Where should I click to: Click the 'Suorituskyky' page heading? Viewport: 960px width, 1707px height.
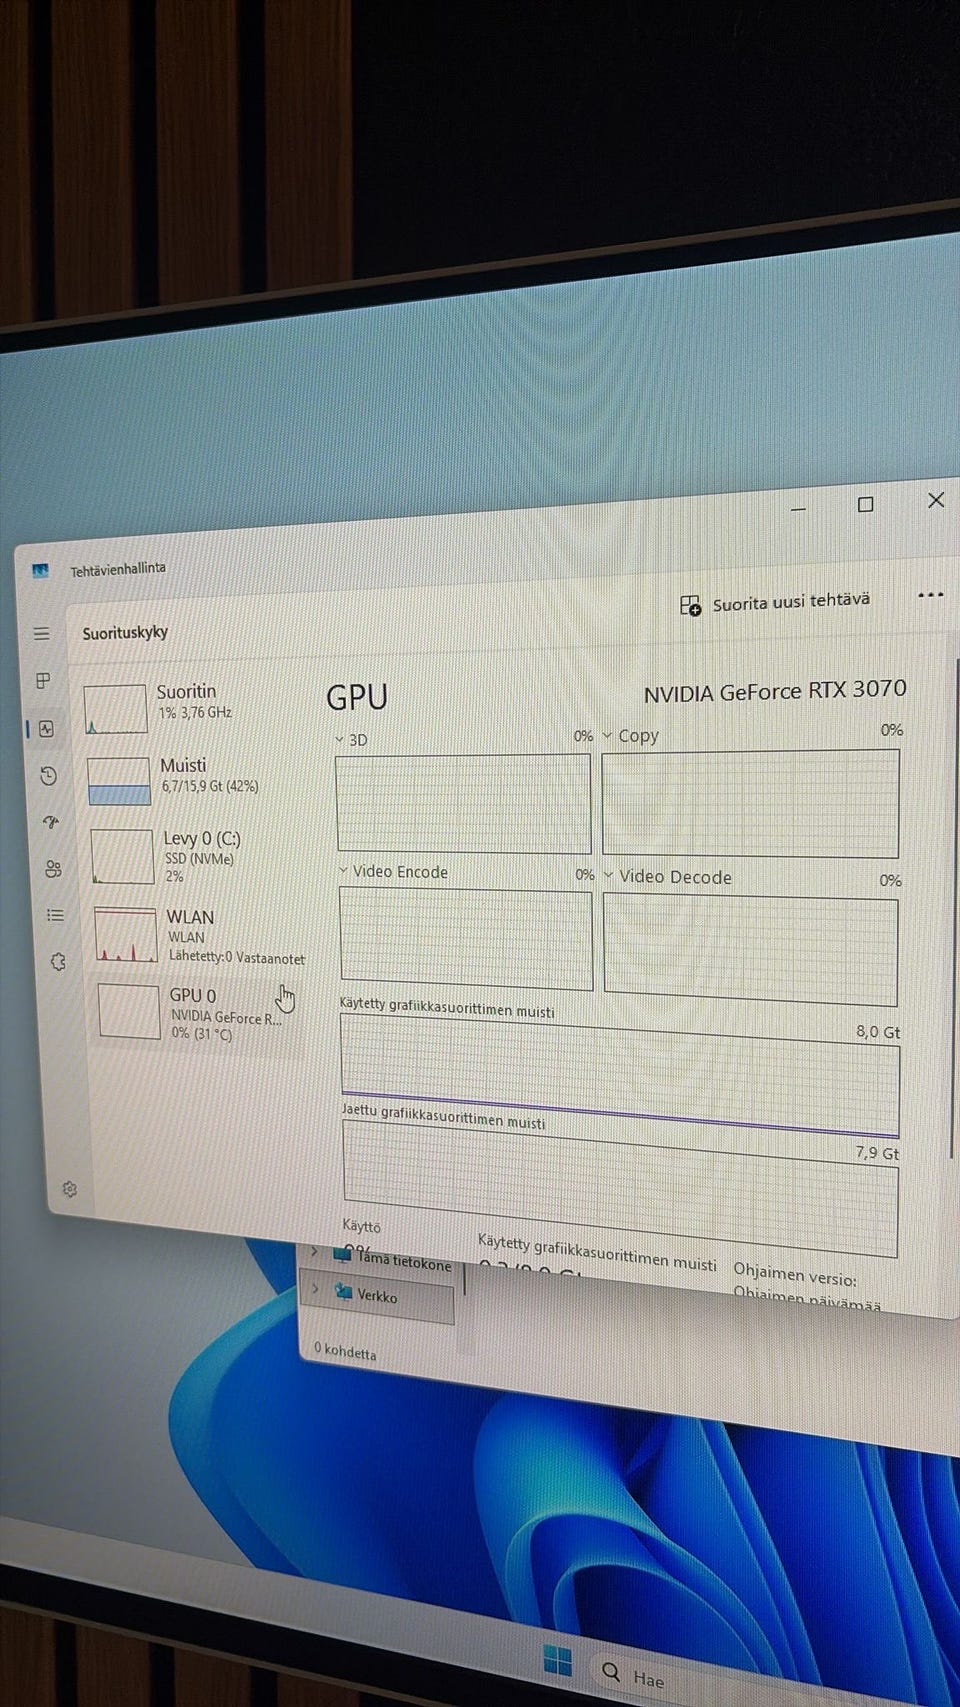coord(125,633)
